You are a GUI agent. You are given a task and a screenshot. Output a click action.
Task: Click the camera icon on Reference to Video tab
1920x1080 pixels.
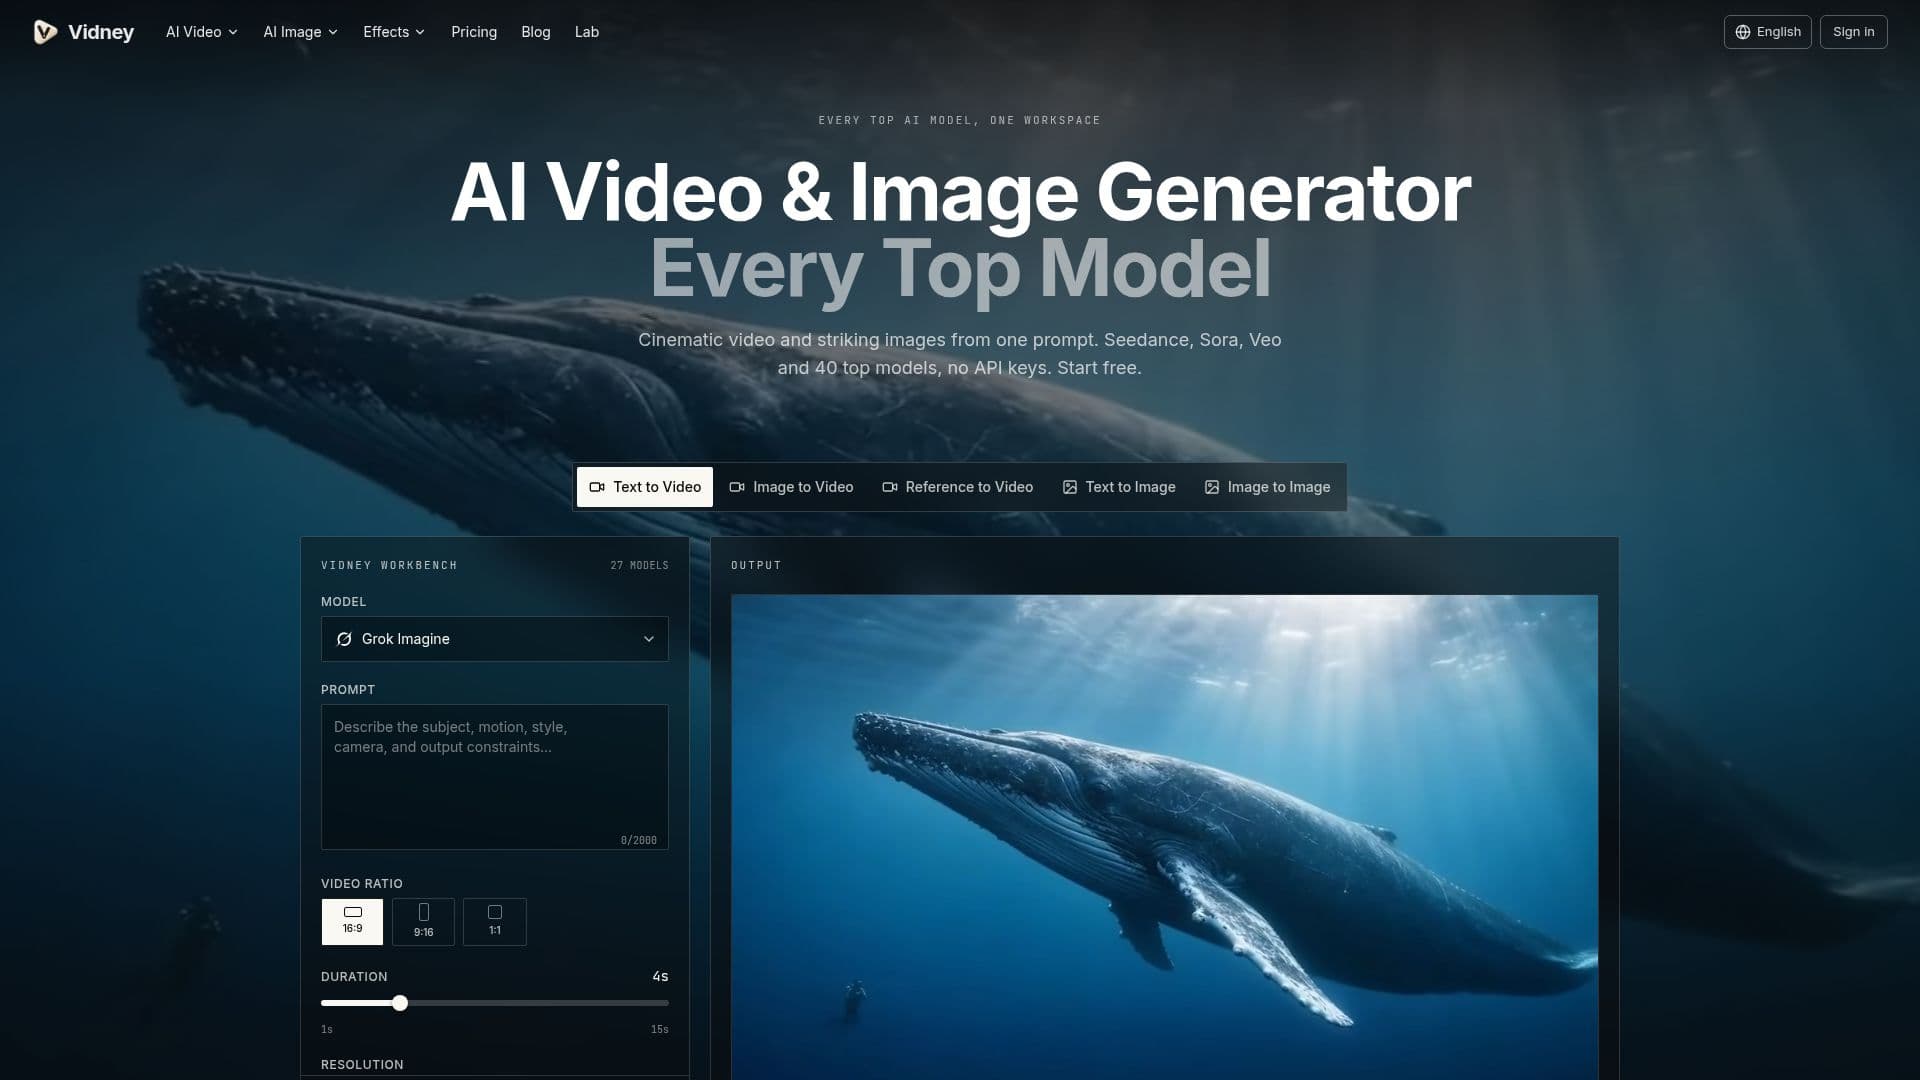(890, 487)
